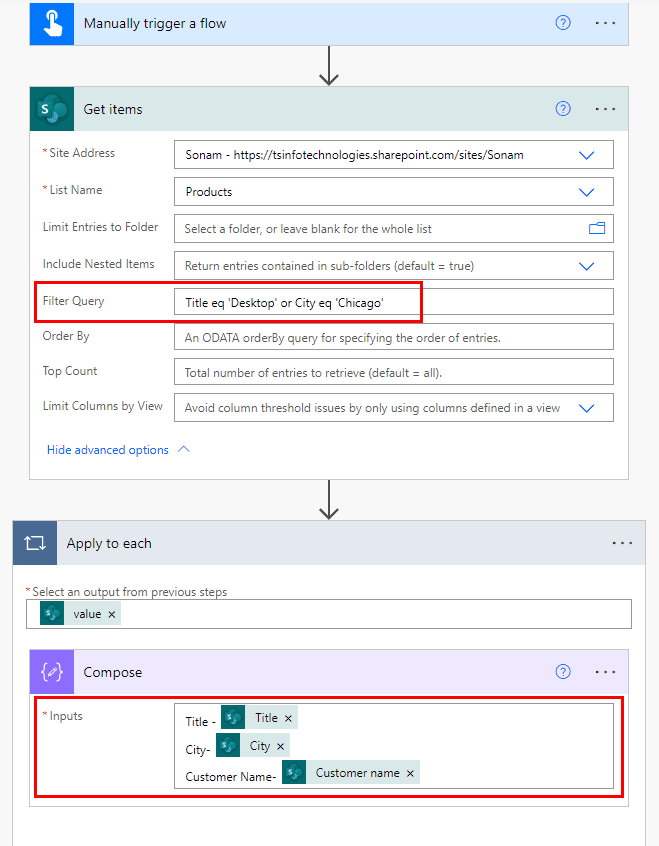Open the Compose ellipsis menu

(605, 672)
